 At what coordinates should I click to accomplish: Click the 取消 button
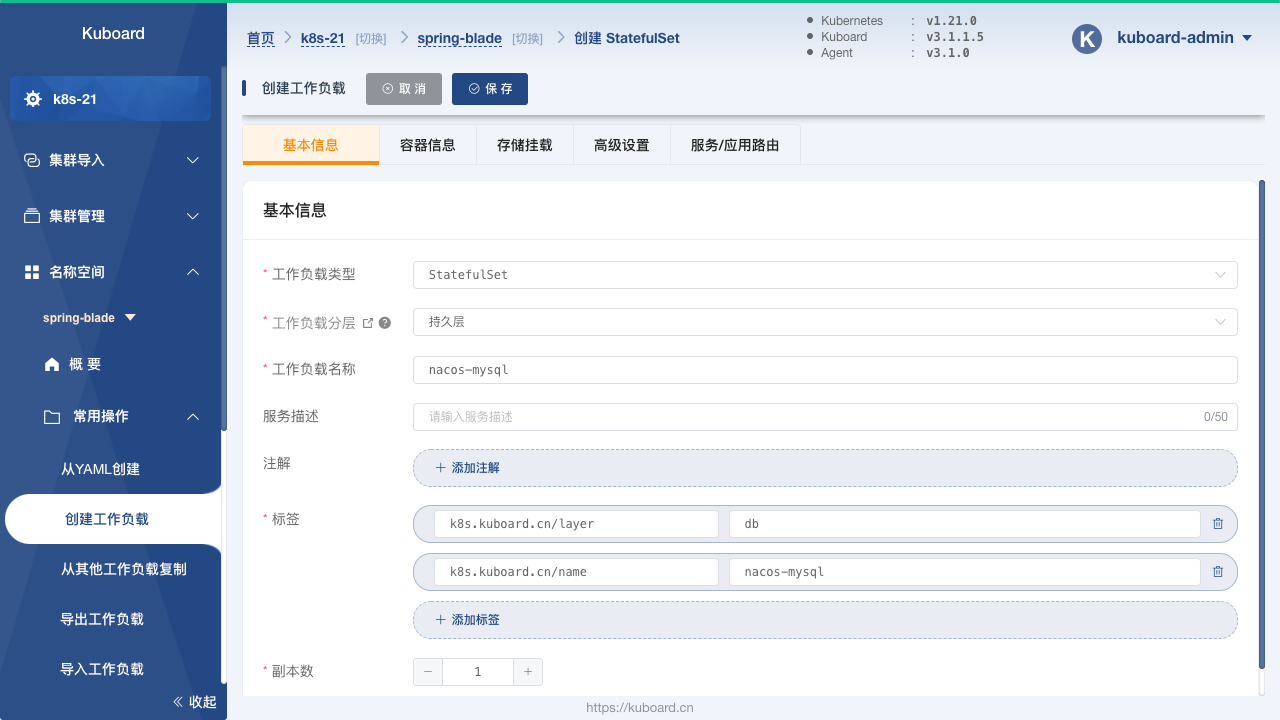(404, 89)
